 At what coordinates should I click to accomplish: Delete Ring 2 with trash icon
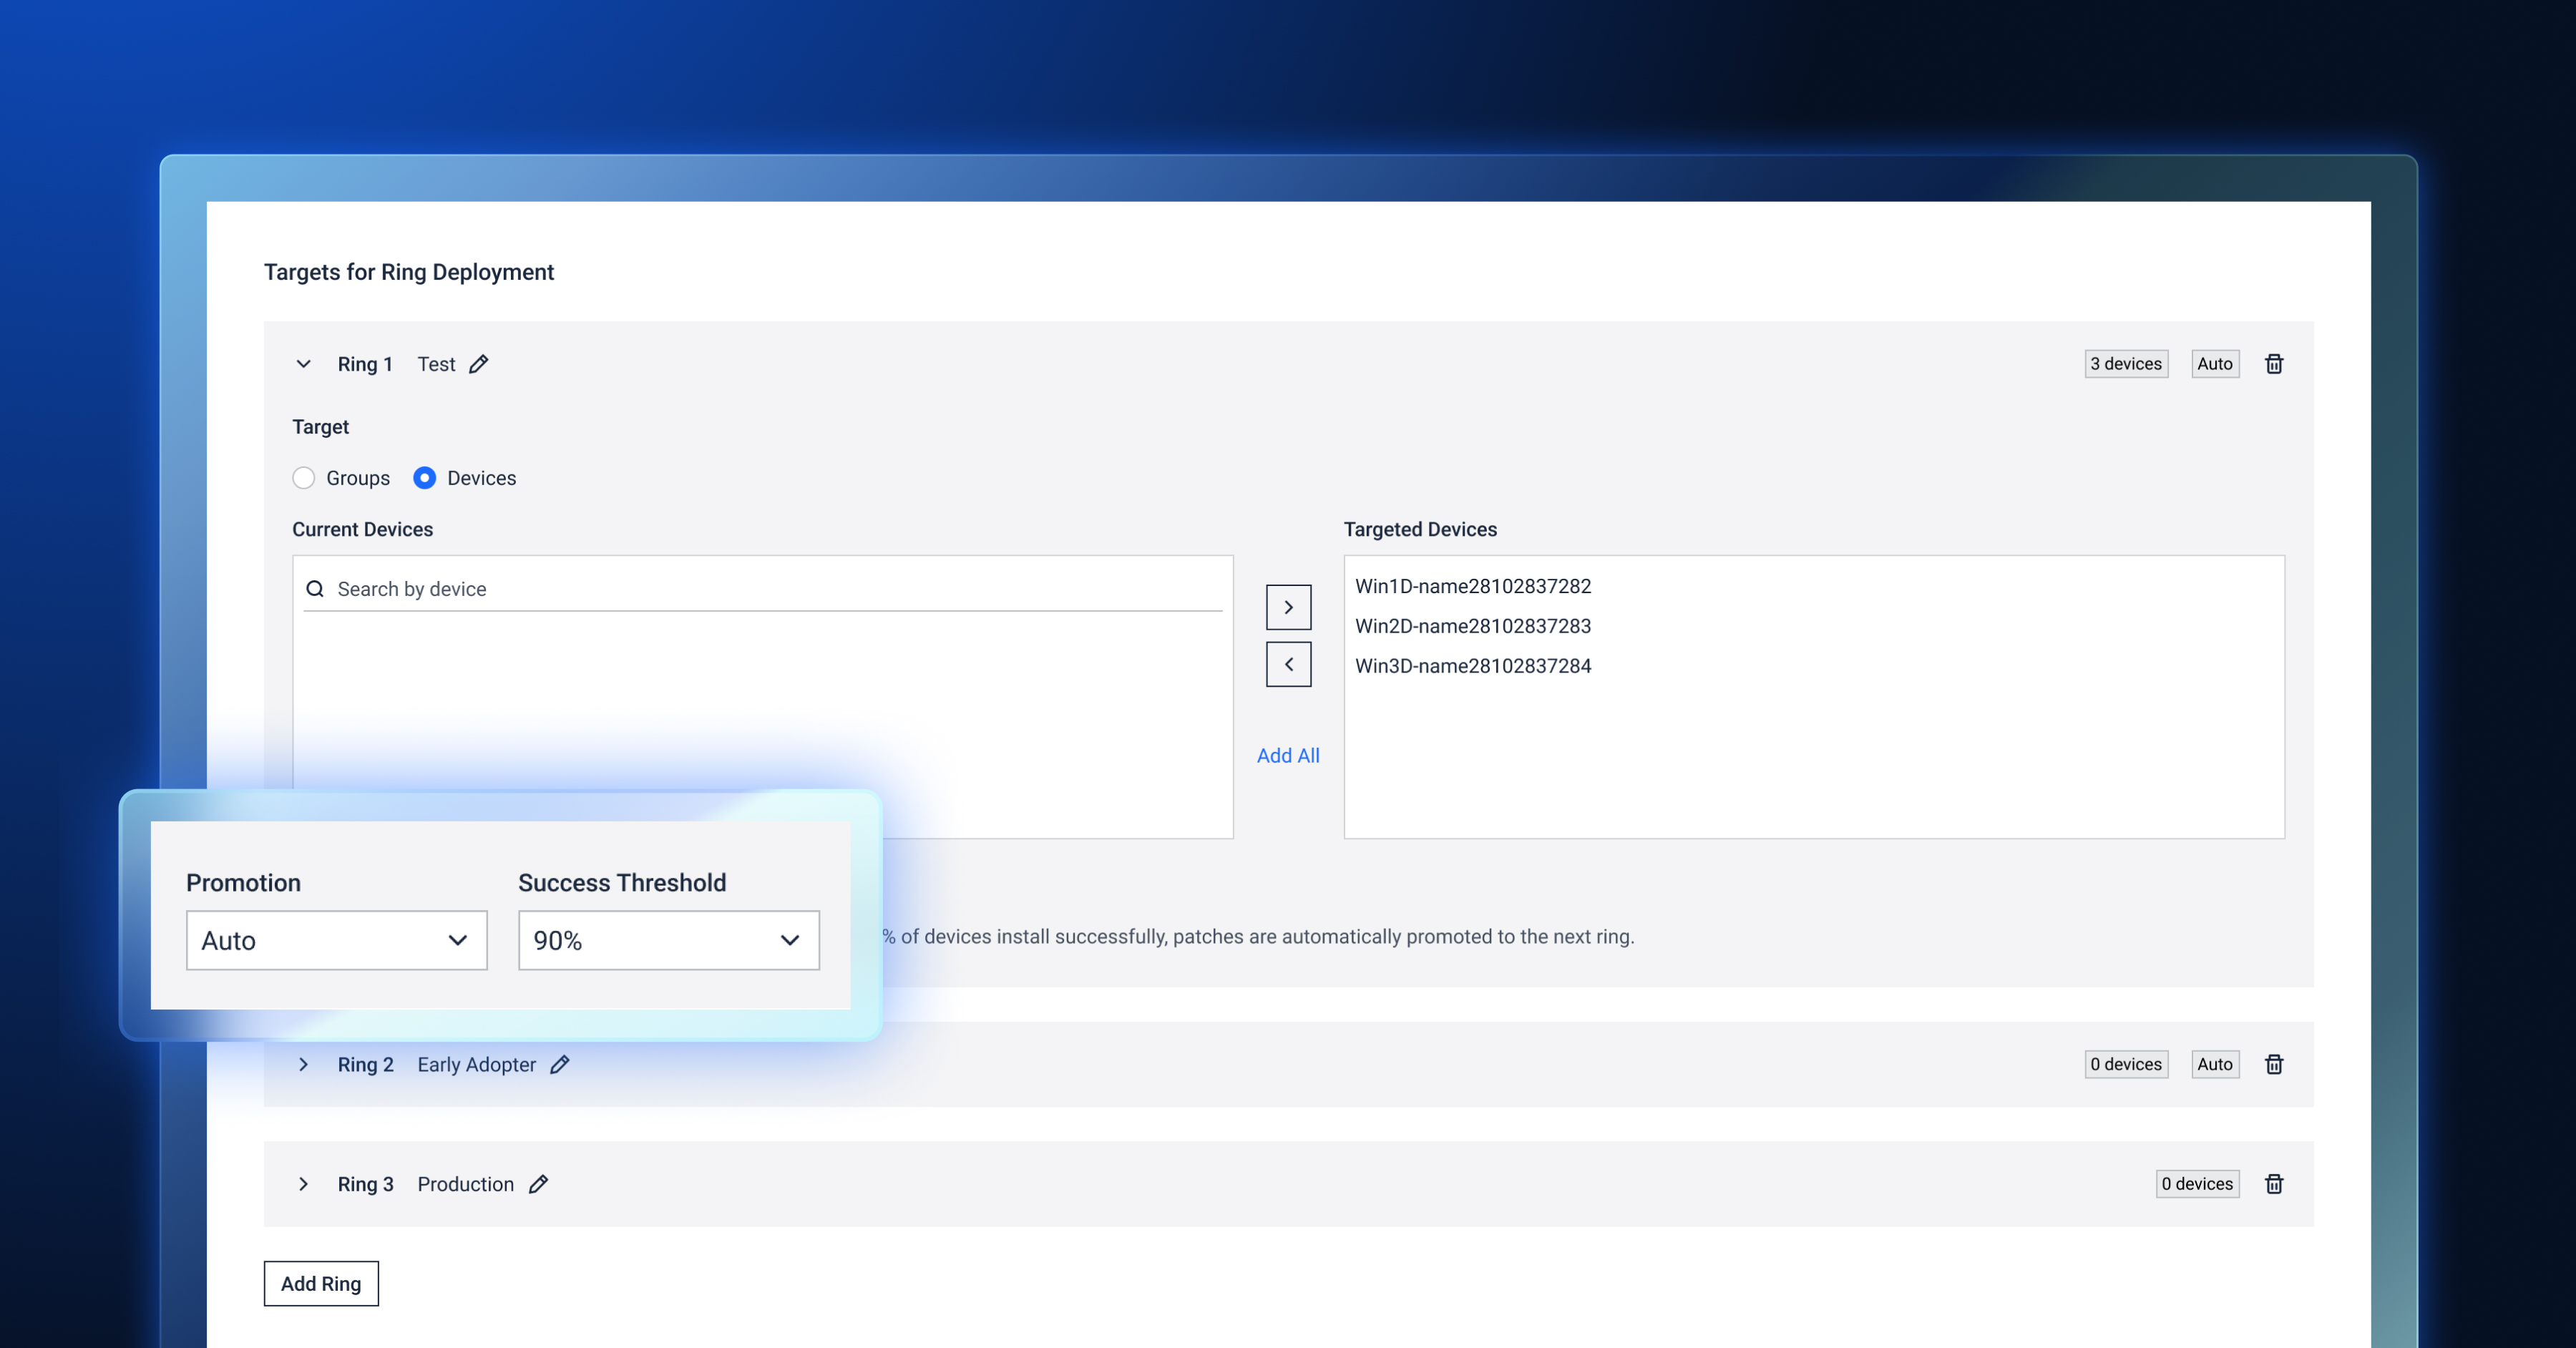tap(2274, 1065)
